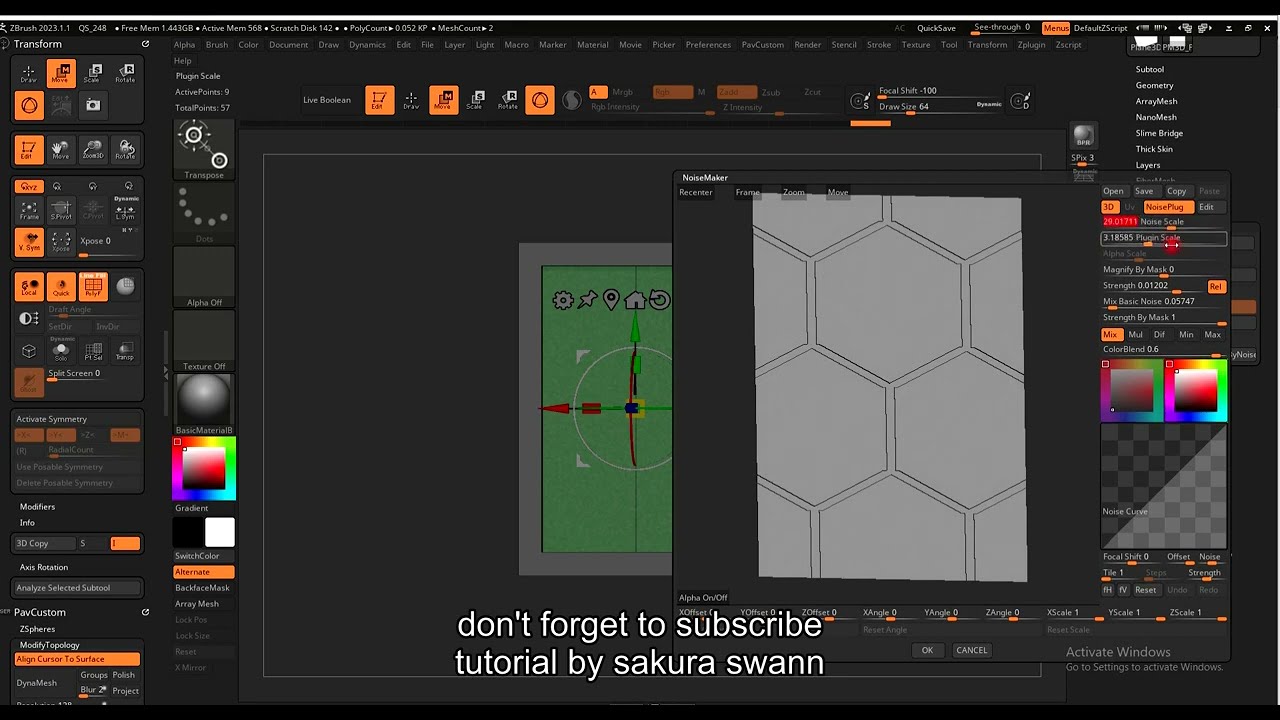
Task: Expand the Geometry subpalette
Action: [x=1154, y=85]
